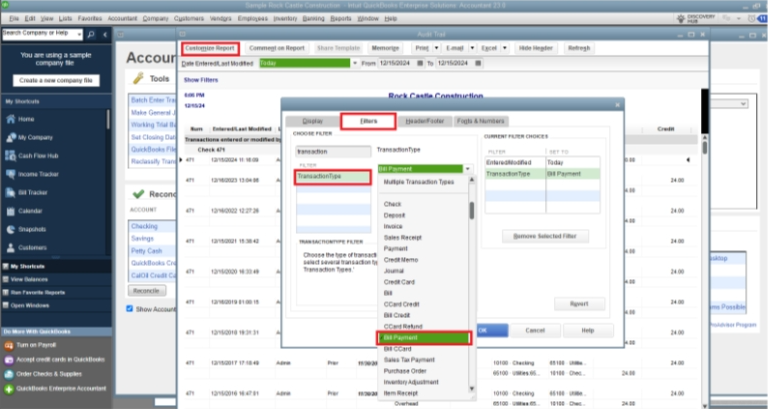Open the Search Company or Help dropdown
The image size is (768, 409).
tap(79, 34)
